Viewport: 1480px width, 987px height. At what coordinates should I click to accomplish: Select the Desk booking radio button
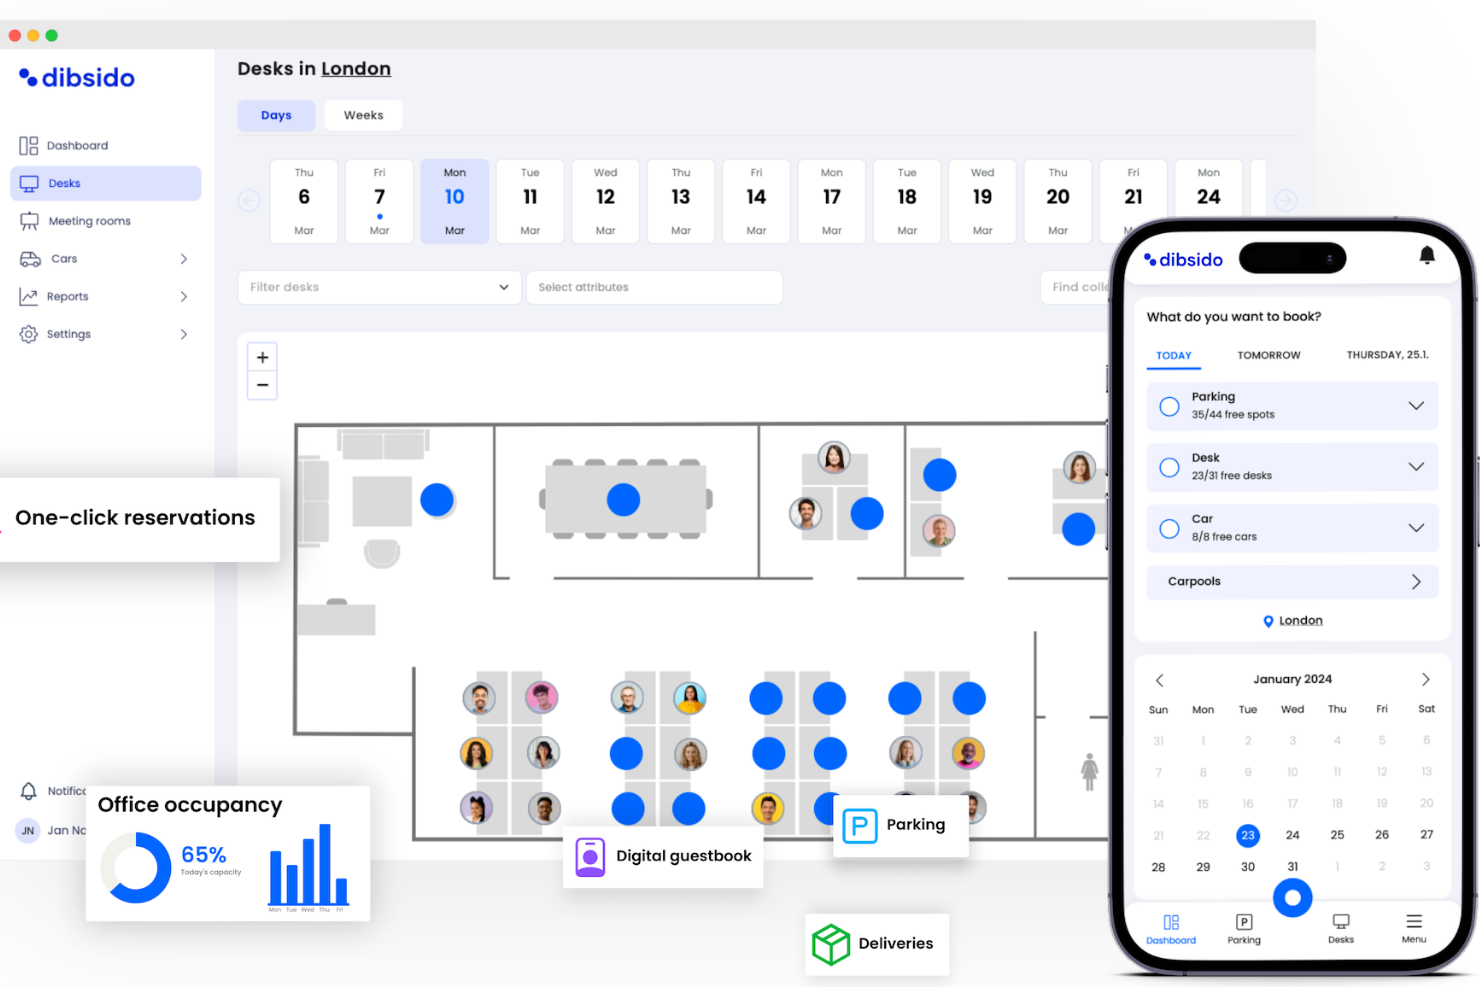(1169, 467)
